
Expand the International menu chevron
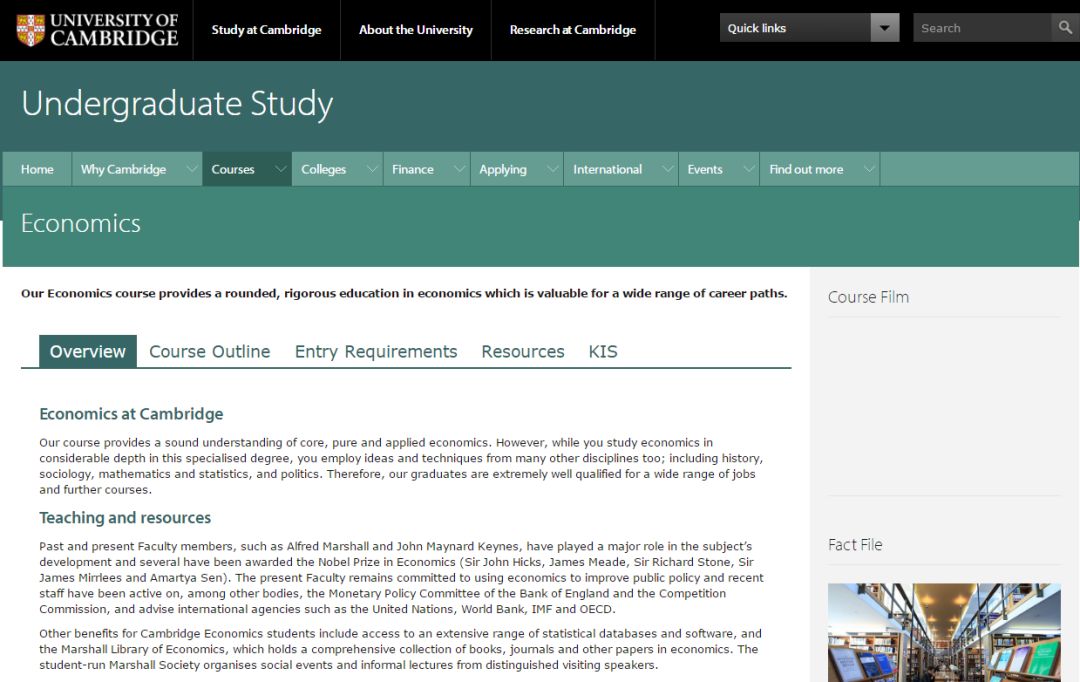[667, 169]
